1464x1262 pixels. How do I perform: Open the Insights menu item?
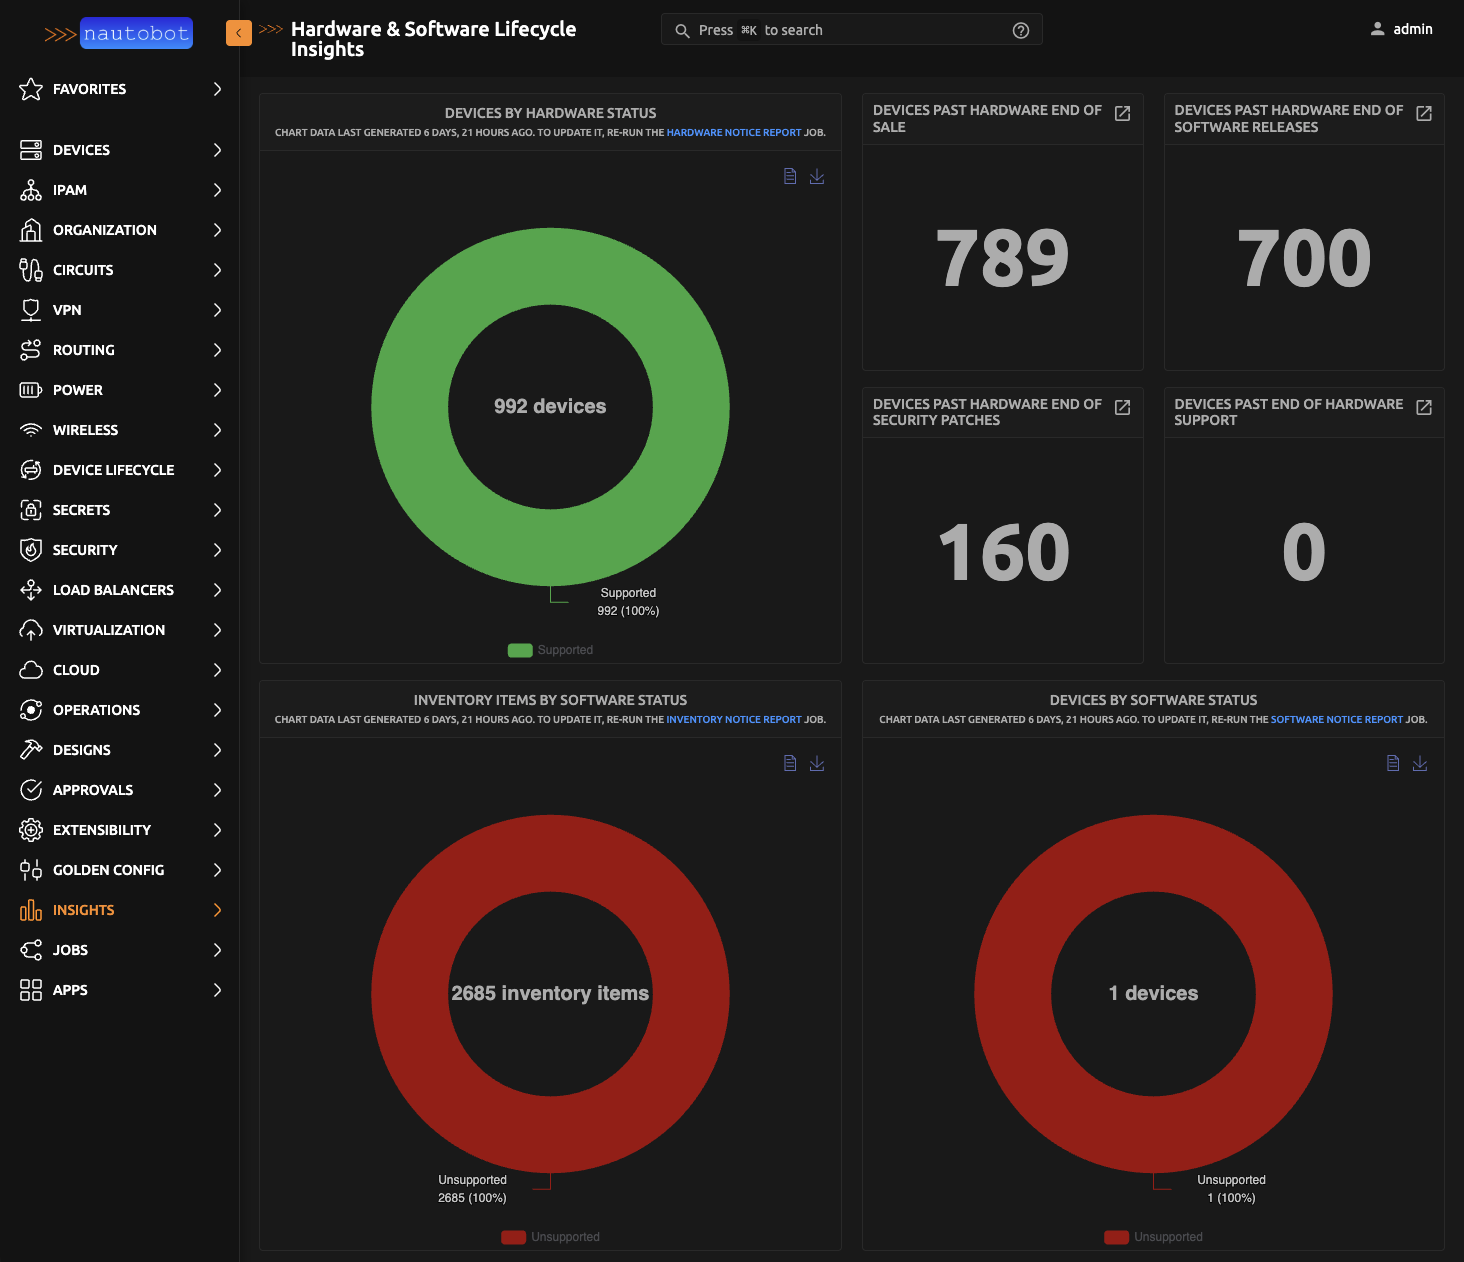click(84, 910)
